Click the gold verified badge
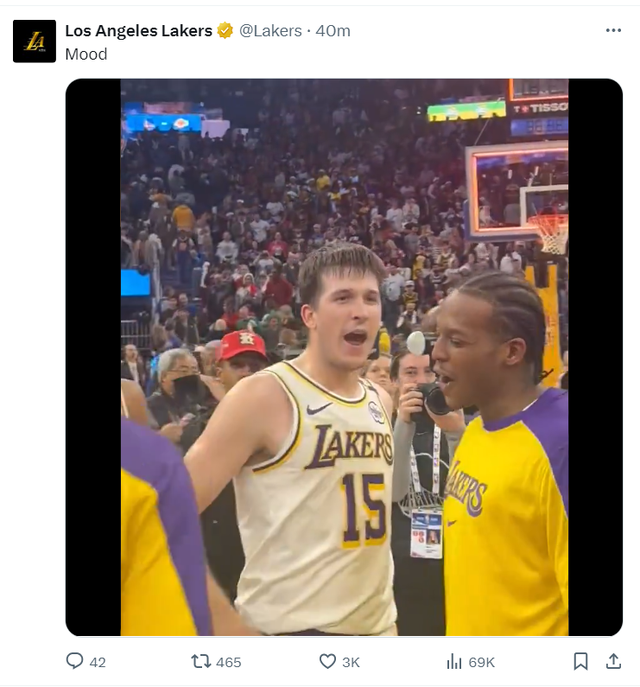This screenshot has height=687, width=640. tap(227, 31)
